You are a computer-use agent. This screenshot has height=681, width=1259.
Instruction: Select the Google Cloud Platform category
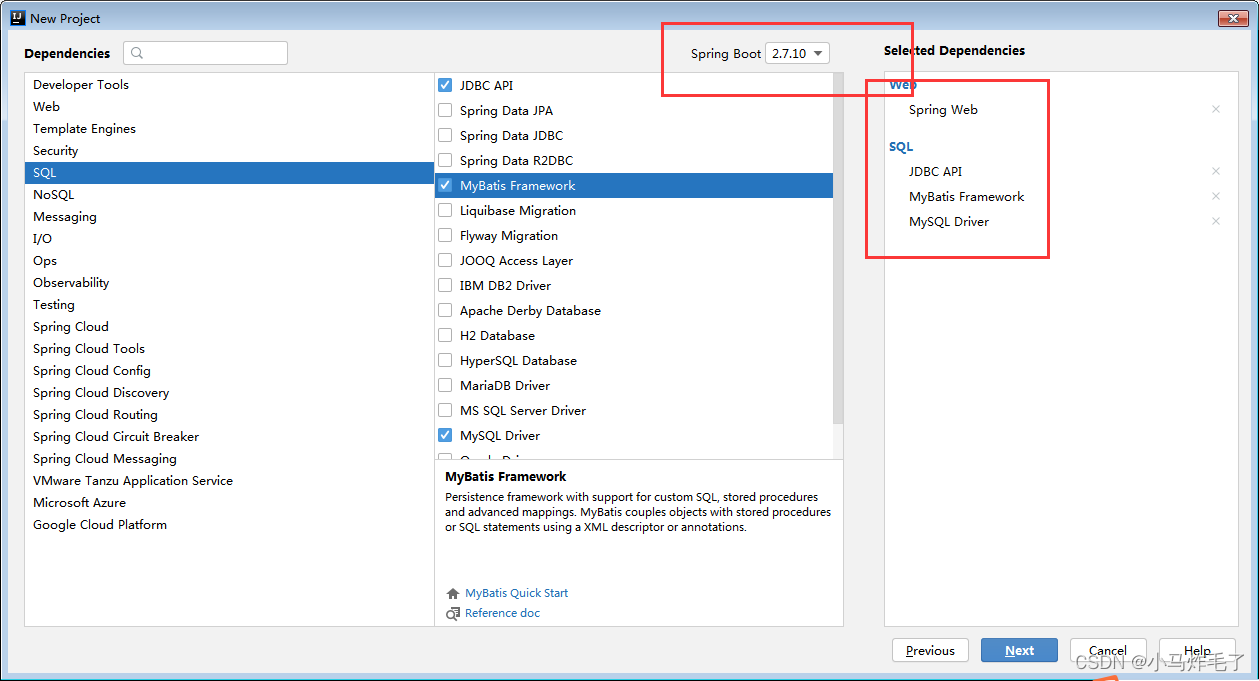pyautogui.click(x=229, y=525)
